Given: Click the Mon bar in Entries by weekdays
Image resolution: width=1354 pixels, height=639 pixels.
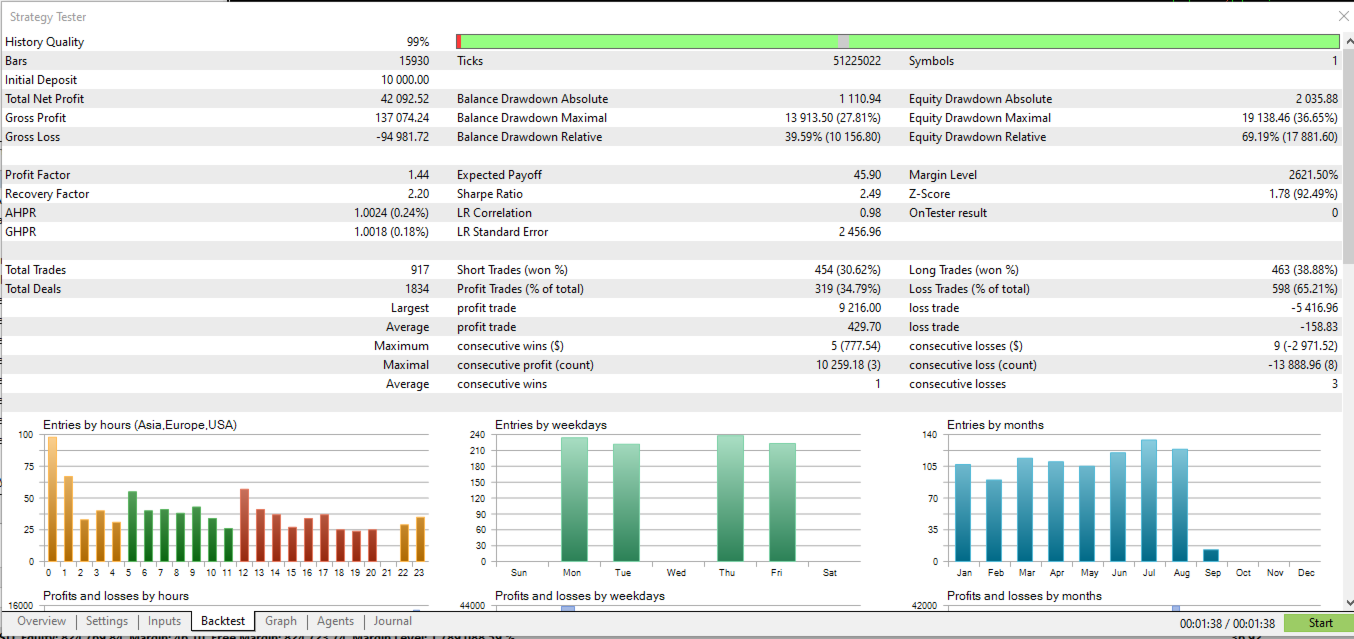Looking at the screenshot, I should pos(574,499).
